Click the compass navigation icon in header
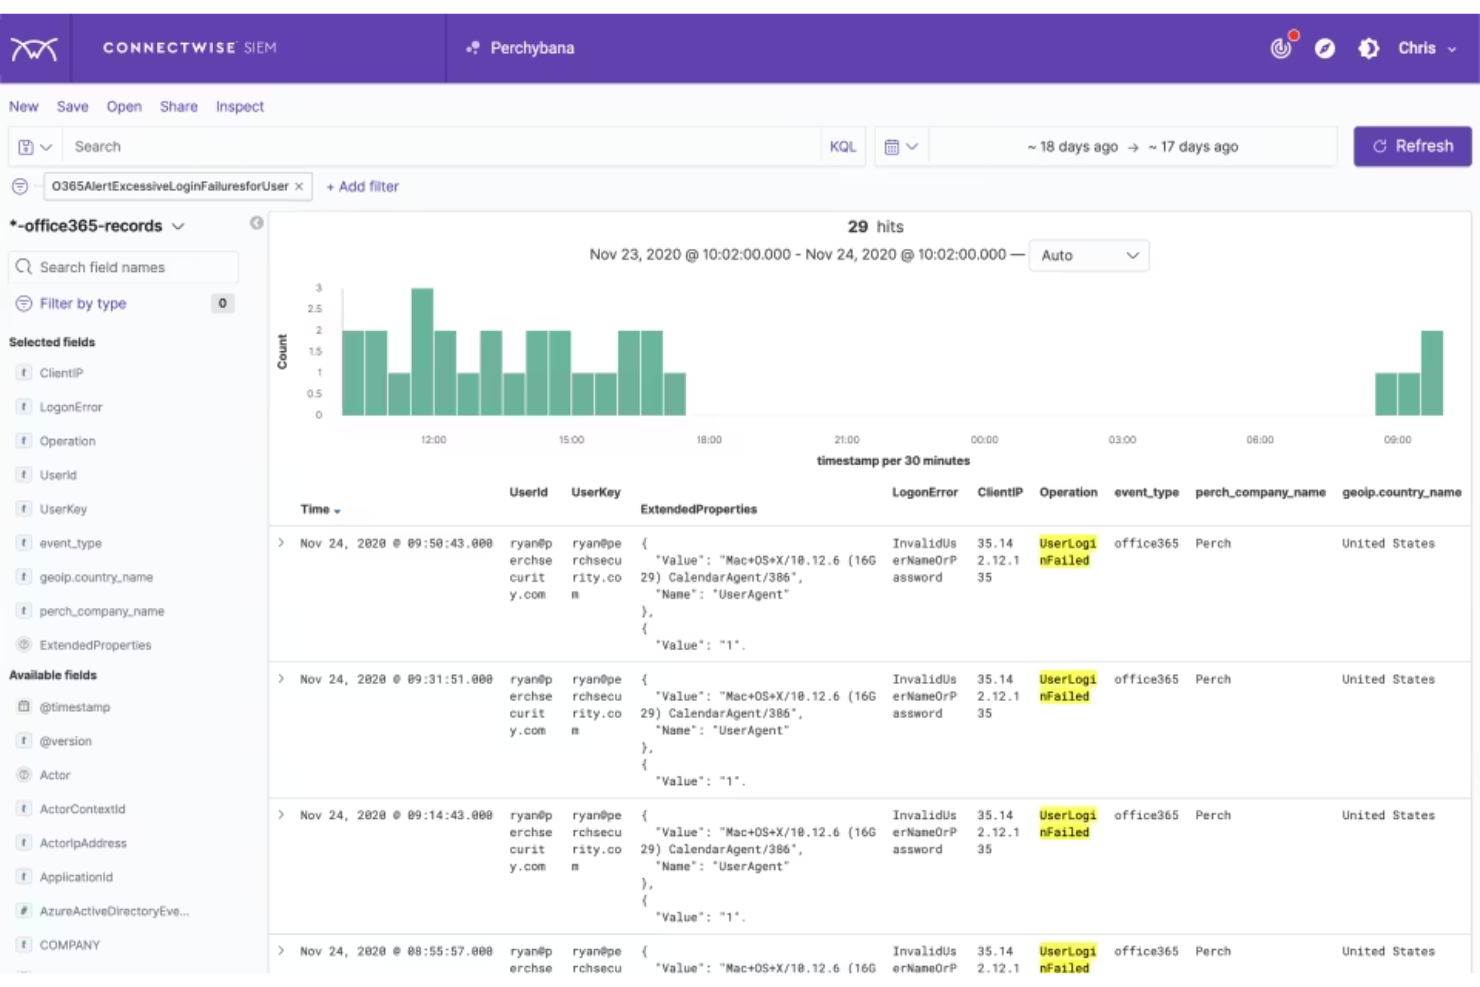 click(1325, 48)
